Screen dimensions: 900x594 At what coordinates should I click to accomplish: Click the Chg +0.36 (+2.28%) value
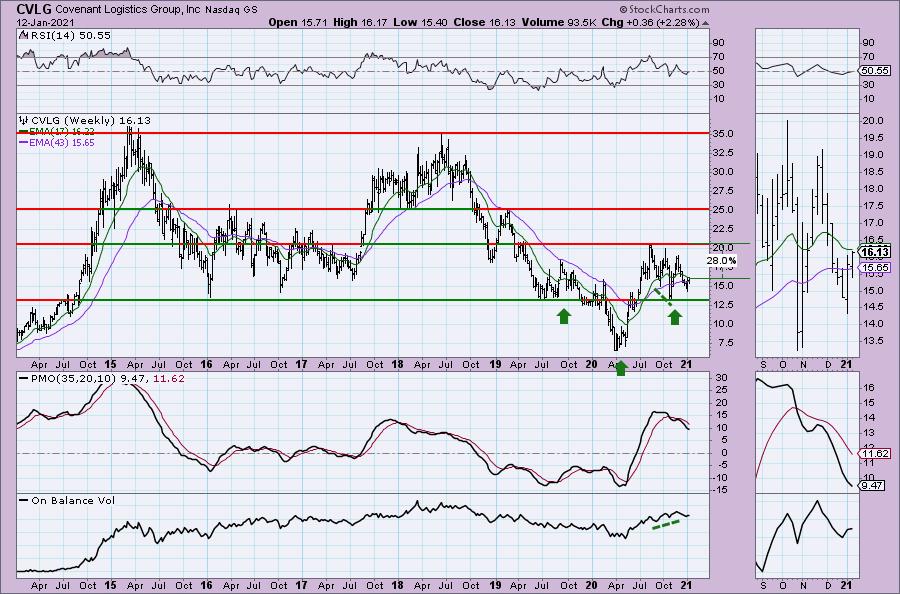pyautogui.click(x=650, y=23)
